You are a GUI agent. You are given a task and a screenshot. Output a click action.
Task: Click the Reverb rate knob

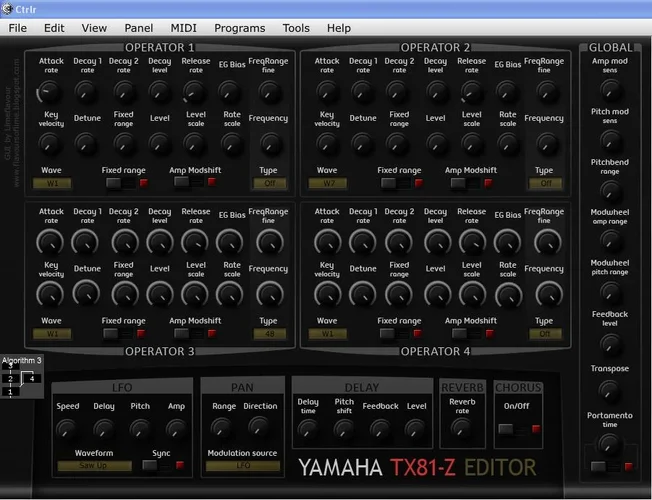tap(461, 427)
